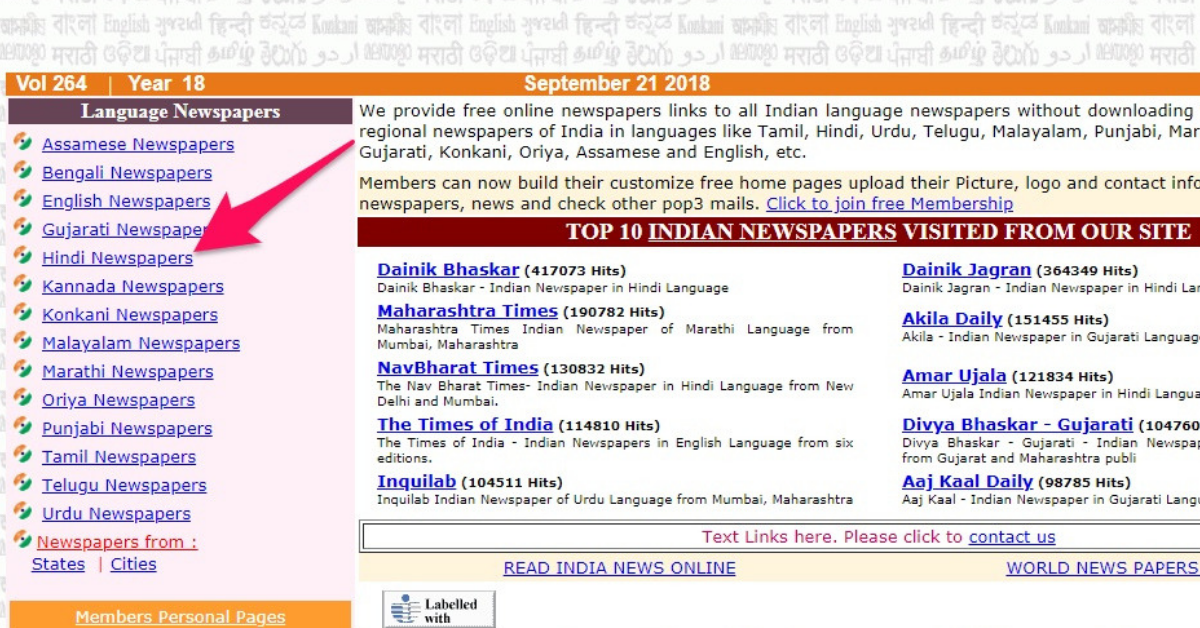The image size is (1200, 628).
Task: Open the Urdu Newspapers link
Action: pyautogui.click(x=116, y=514)
